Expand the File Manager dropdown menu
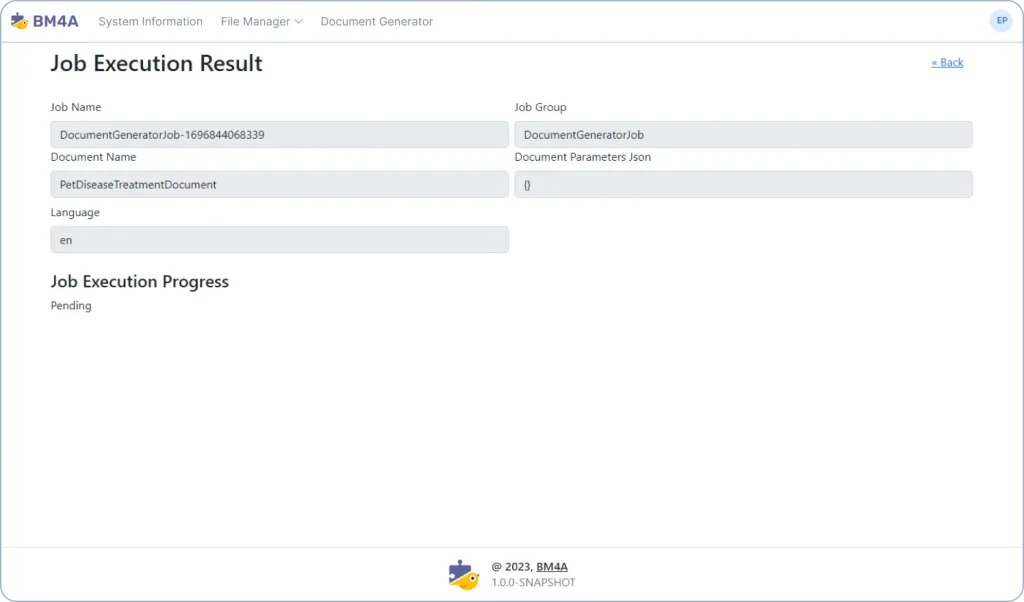 pos(261,22)
